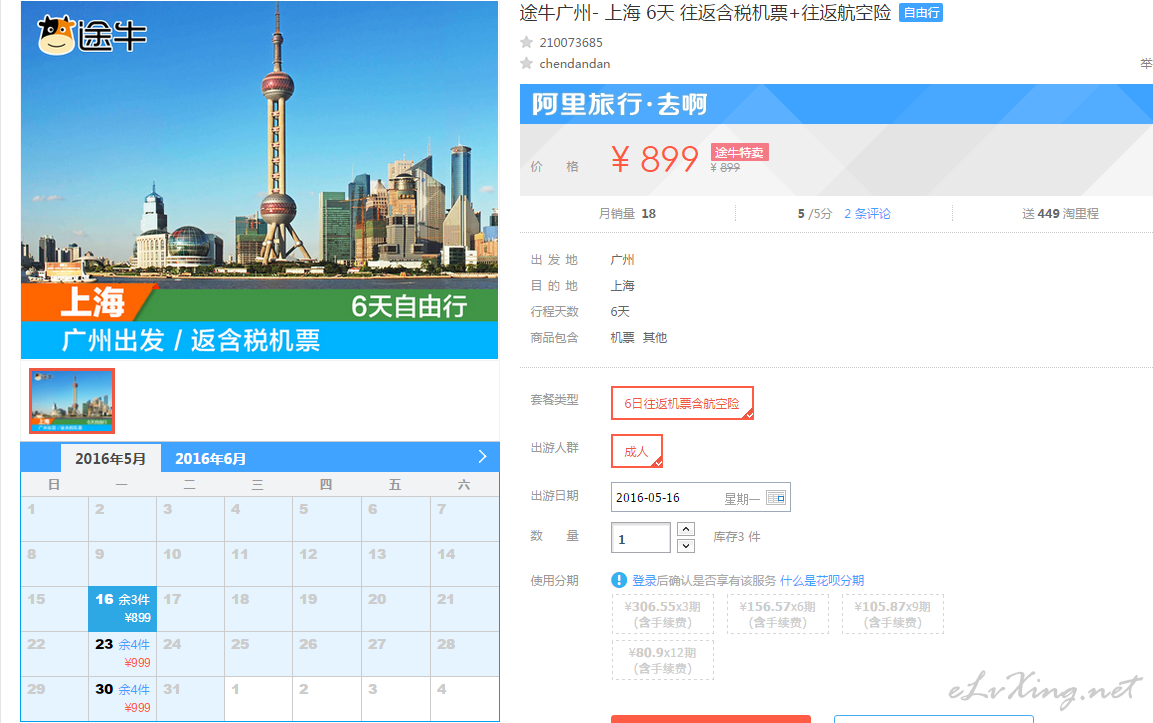This screenshot has height=723, width=1153.
Task: Select the 成人 traveler group option
Action: coord(637,451)
